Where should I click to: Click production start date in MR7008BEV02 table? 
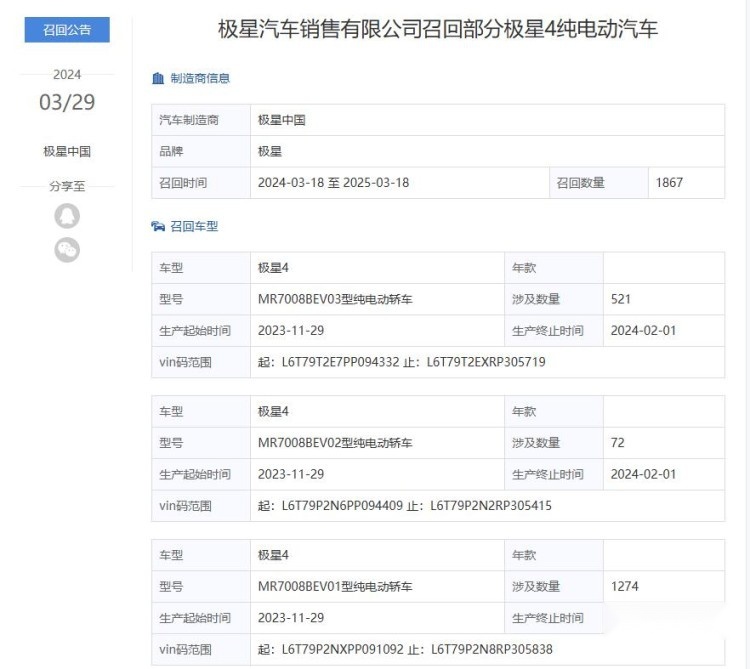click(291, 474)
